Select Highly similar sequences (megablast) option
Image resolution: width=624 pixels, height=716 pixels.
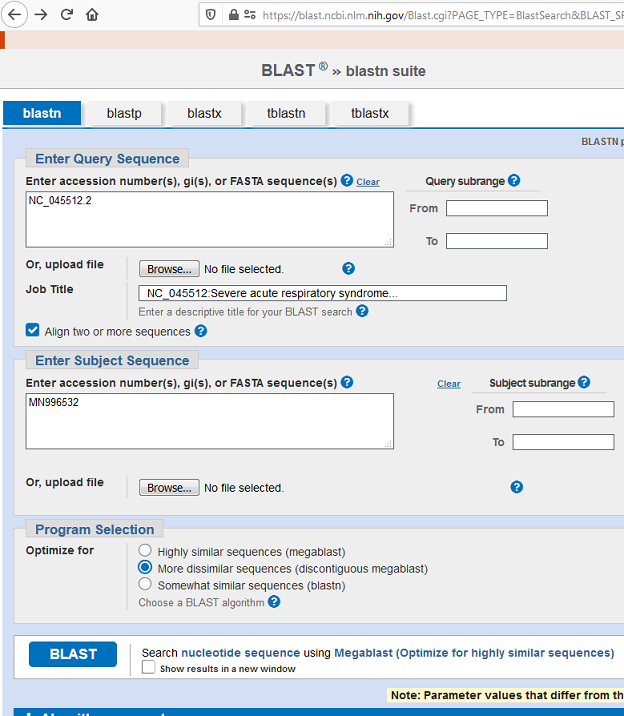(x=145, y=551)
